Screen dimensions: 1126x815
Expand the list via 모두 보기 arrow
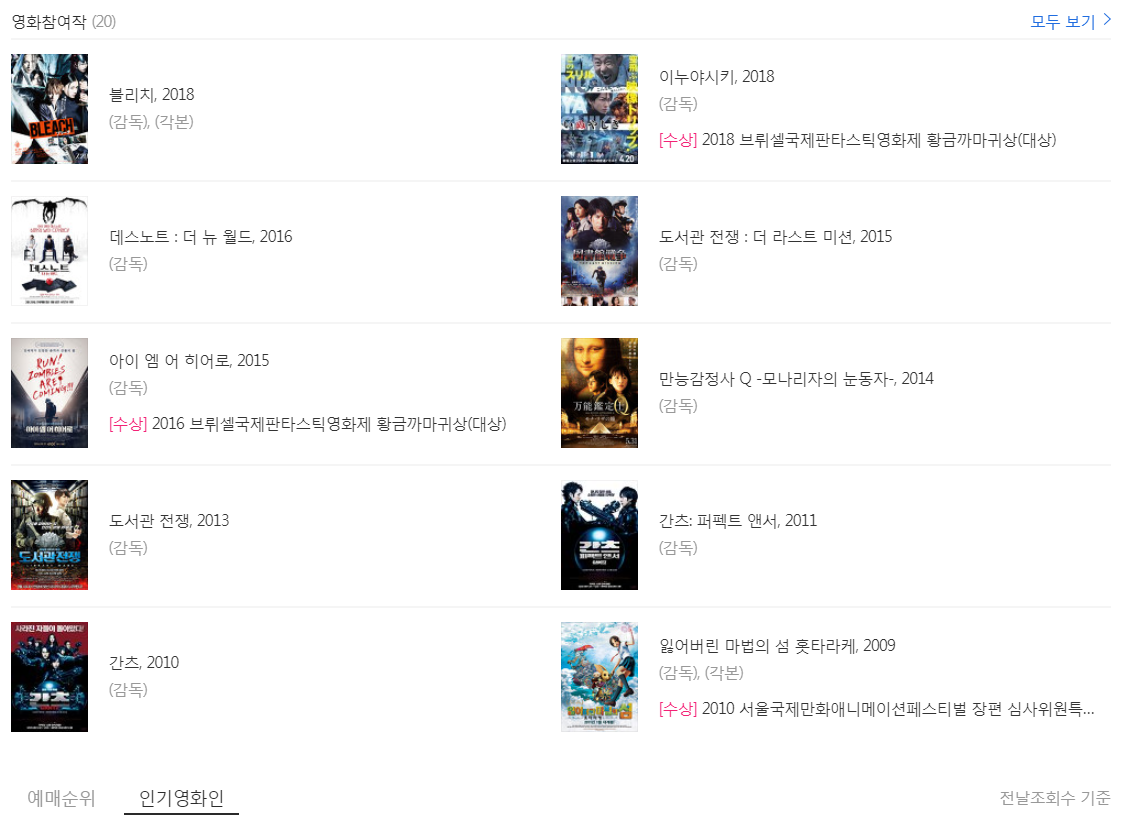click(1071, 22)
